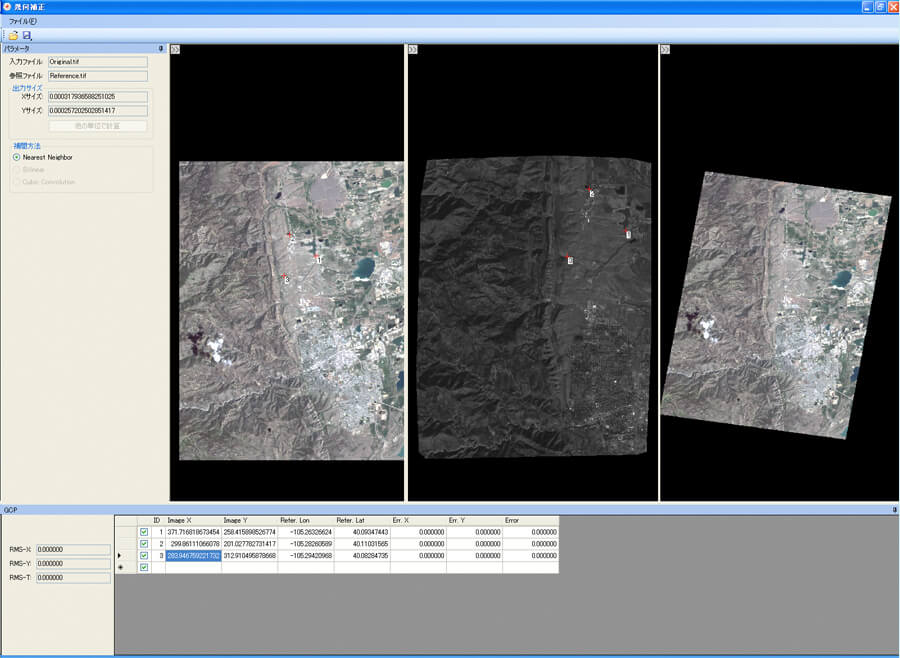Screen dimensions: 900x658
Task: Select cell 371.716818673454 in row 1
Action: point(193,532)
